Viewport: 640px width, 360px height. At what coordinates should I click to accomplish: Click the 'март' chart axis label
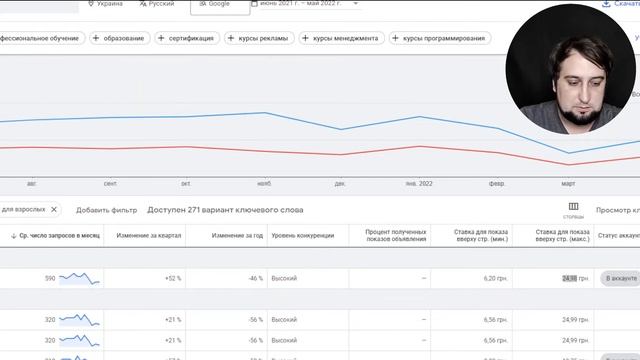pyautogui.click(x=568, y=184)
